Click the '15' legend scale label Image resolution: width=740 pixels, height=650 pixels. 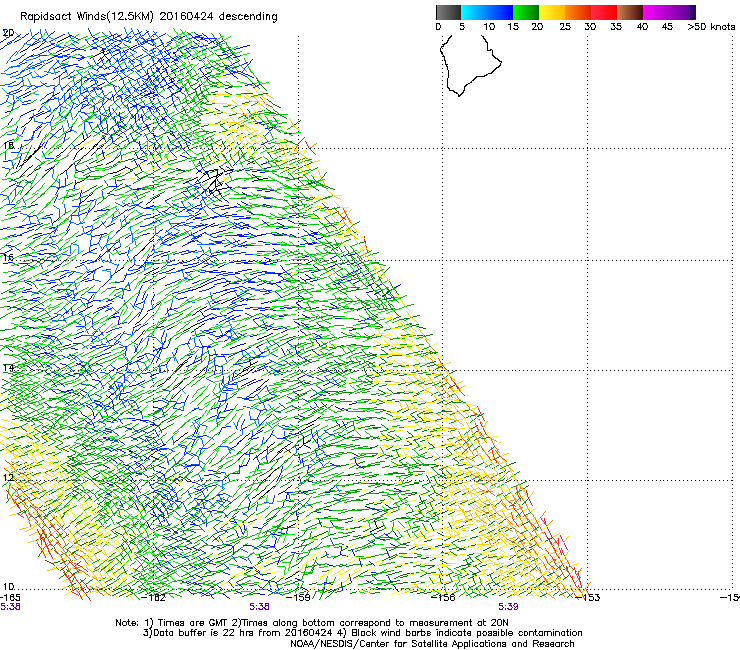point(513,27)
